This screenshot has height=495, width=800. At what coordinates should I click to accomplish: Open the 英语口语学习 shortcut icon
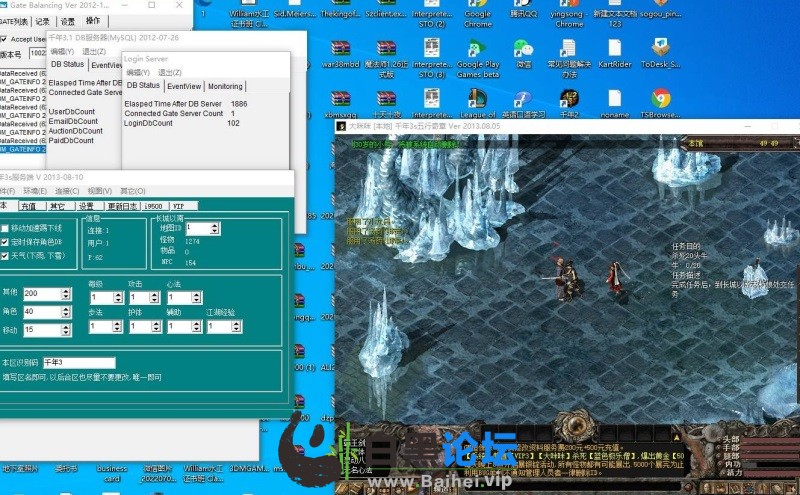pyautogui.click(x=523, y=104)
